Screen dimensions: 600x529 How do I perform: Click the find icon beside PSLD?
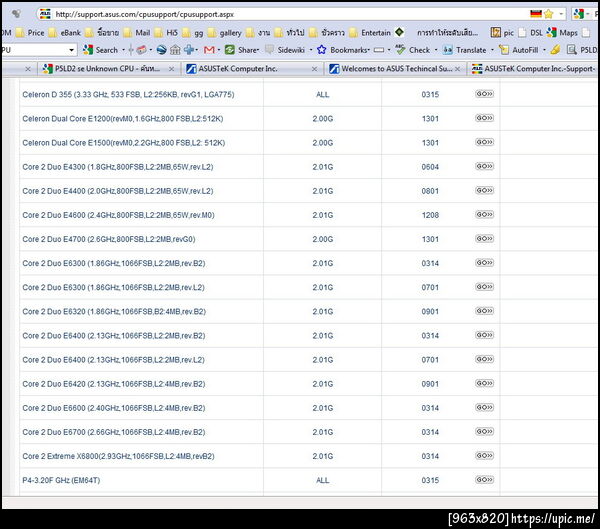pos(571,49)
